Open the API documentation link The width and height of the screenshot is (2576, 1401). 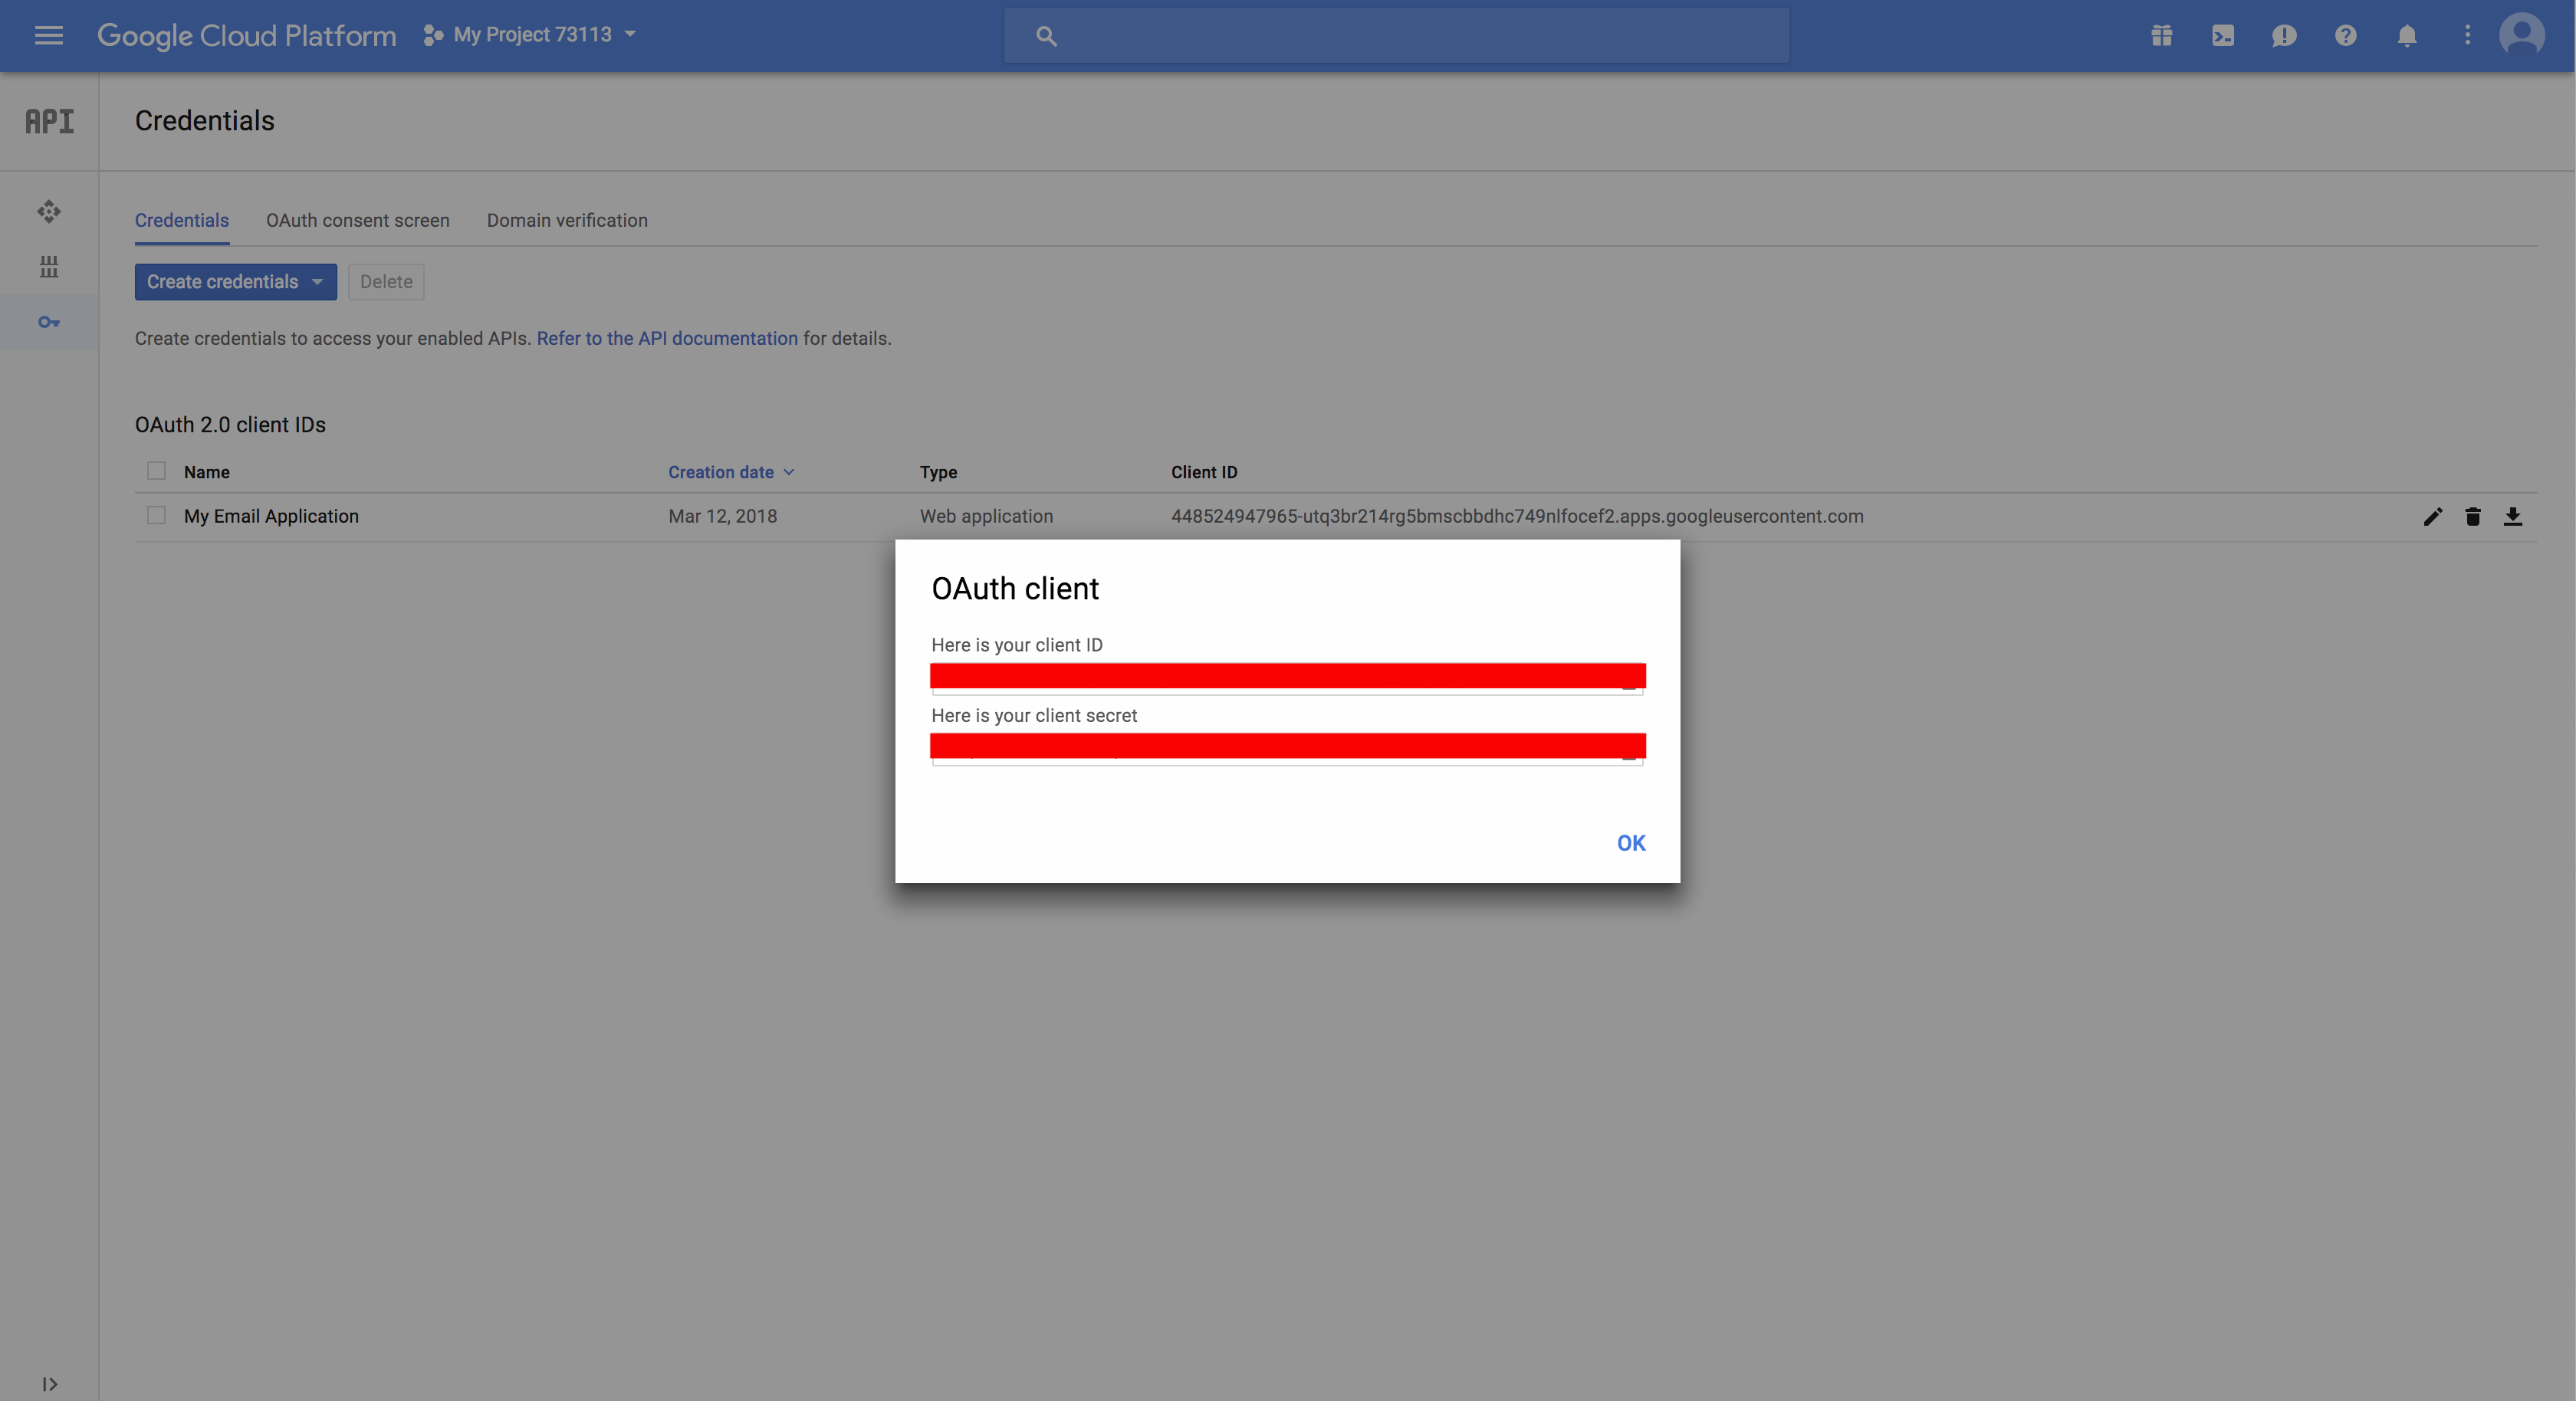[x=666, y=338]
